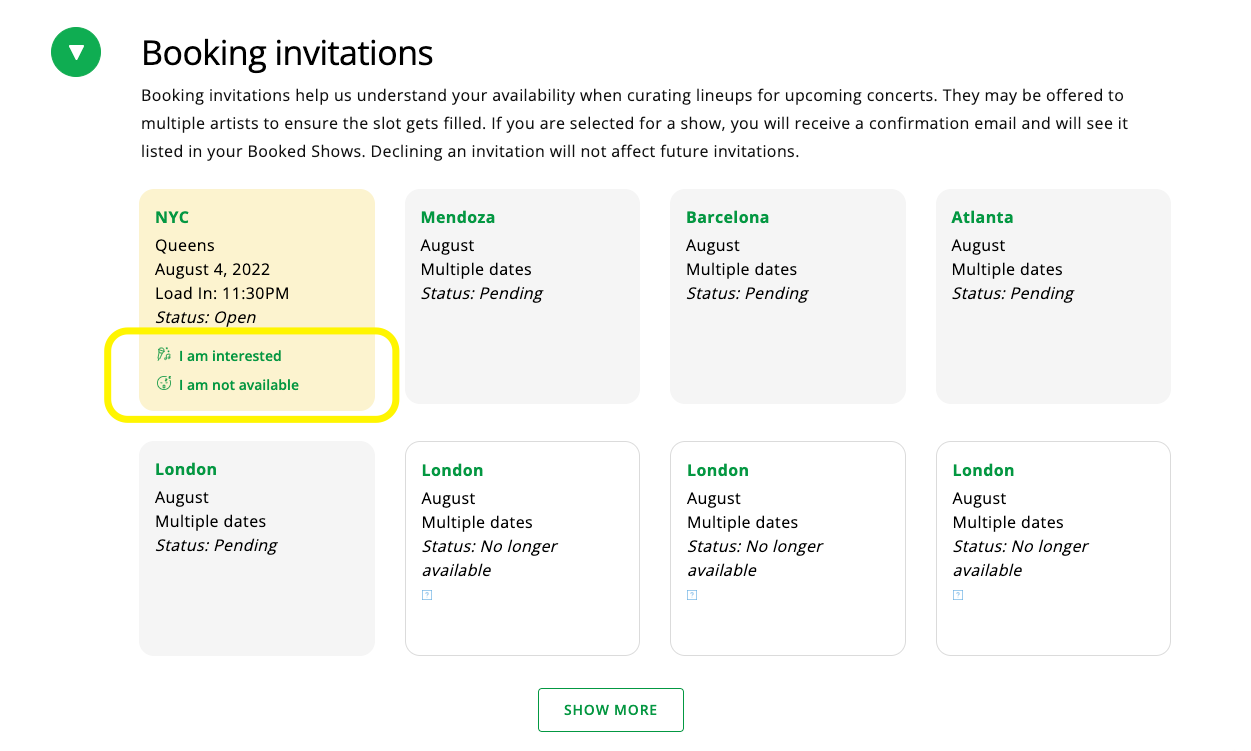
Task: Select "I am interested" for the NYC show
Action: point(229,355)
